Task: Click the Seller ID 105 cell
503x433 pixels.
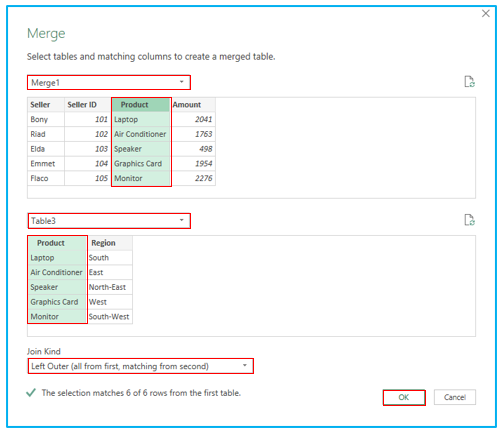Action: 88,178
